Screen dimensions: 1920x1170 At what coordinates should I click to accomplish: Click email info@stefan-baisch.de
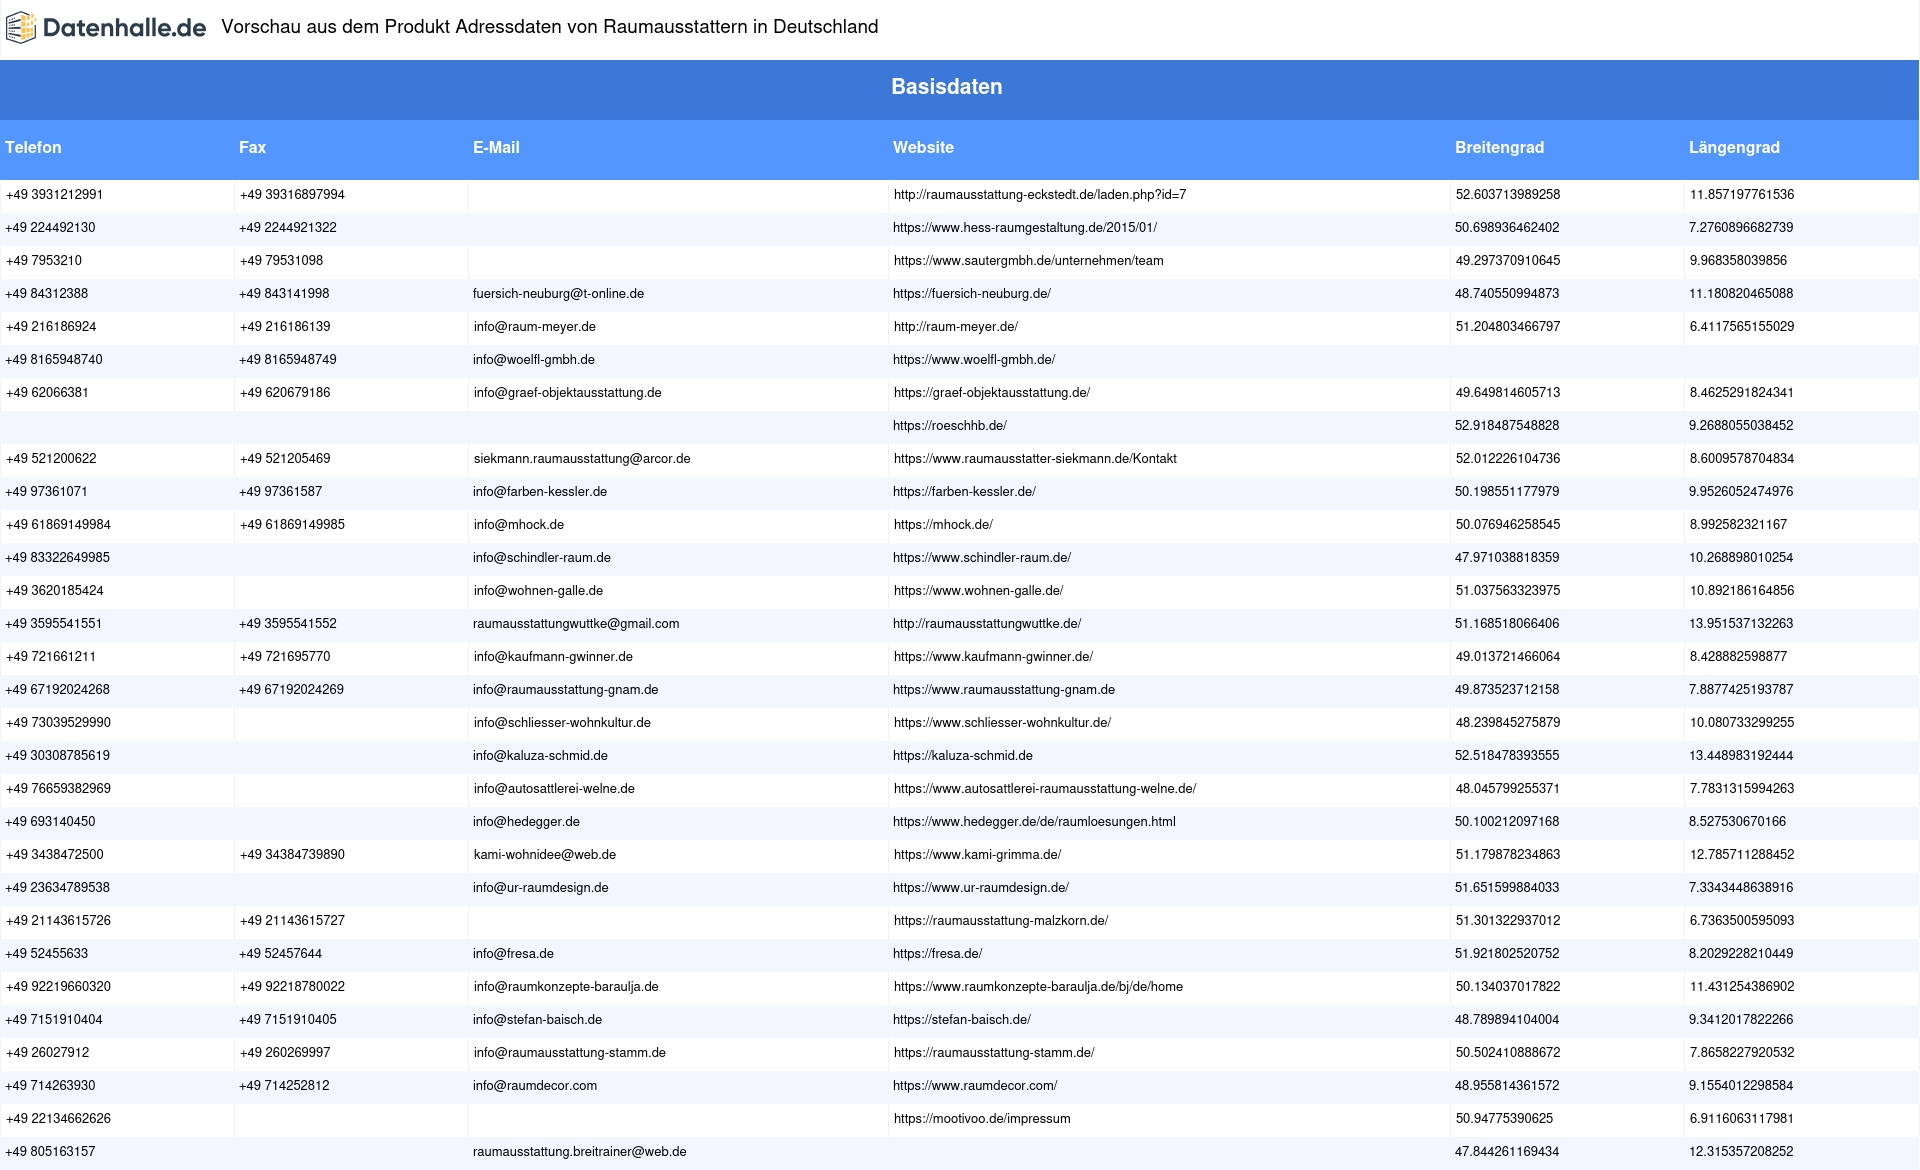[537, 1020]
